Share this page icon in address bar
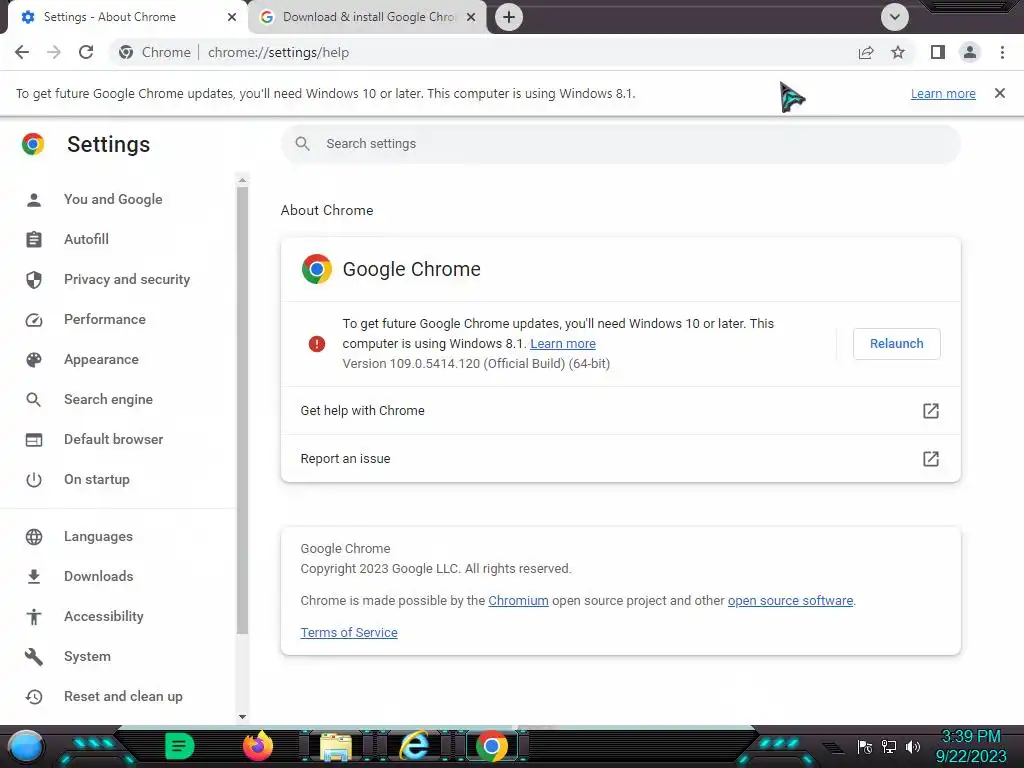This screenshot has width=1024, height=768. point(866,52)
